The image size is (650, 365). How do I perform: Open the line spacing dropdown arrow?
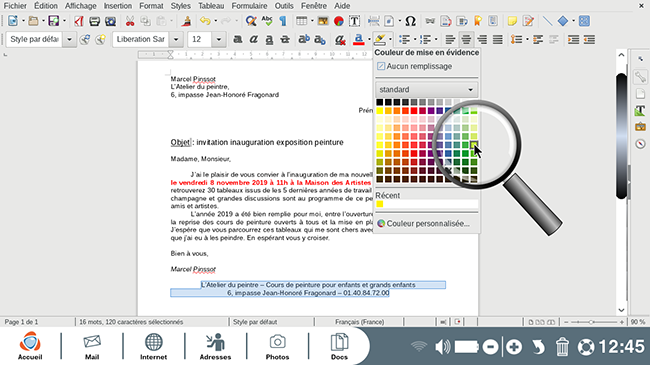click(x=527, y=39)
